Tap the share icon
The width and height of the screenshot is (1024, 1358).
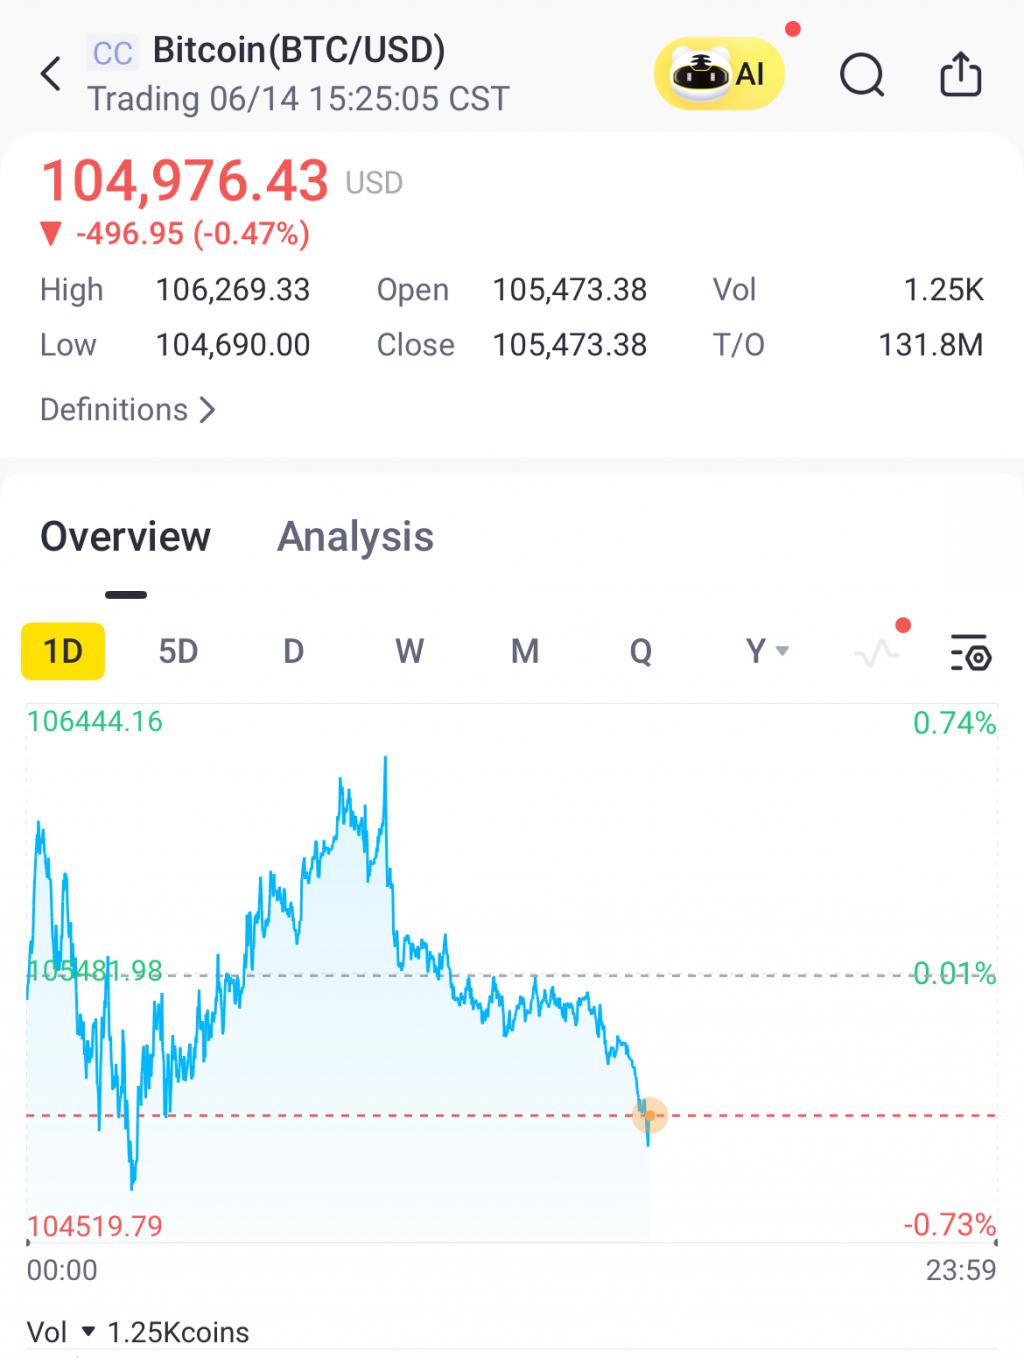(x=960, y=74)
